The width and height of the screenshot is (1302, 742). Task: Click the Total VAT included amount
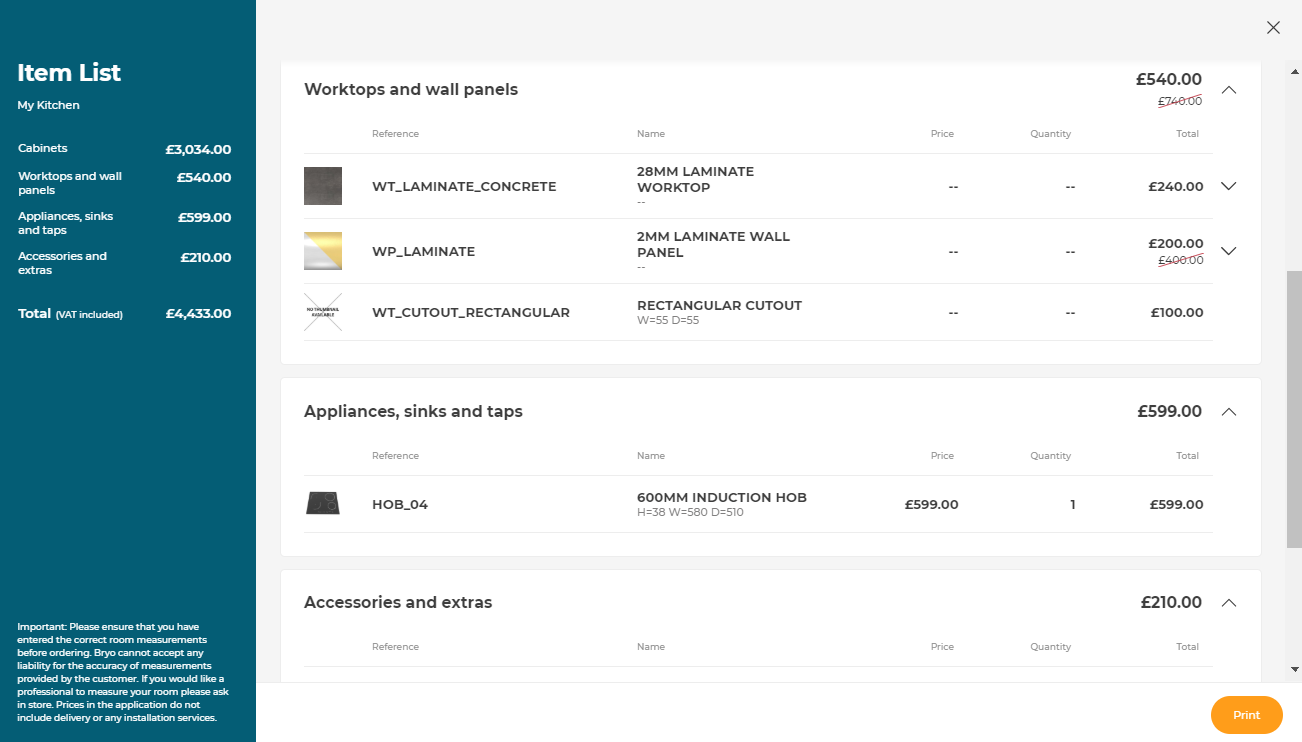pyautogui.click(x=198, y=314)
